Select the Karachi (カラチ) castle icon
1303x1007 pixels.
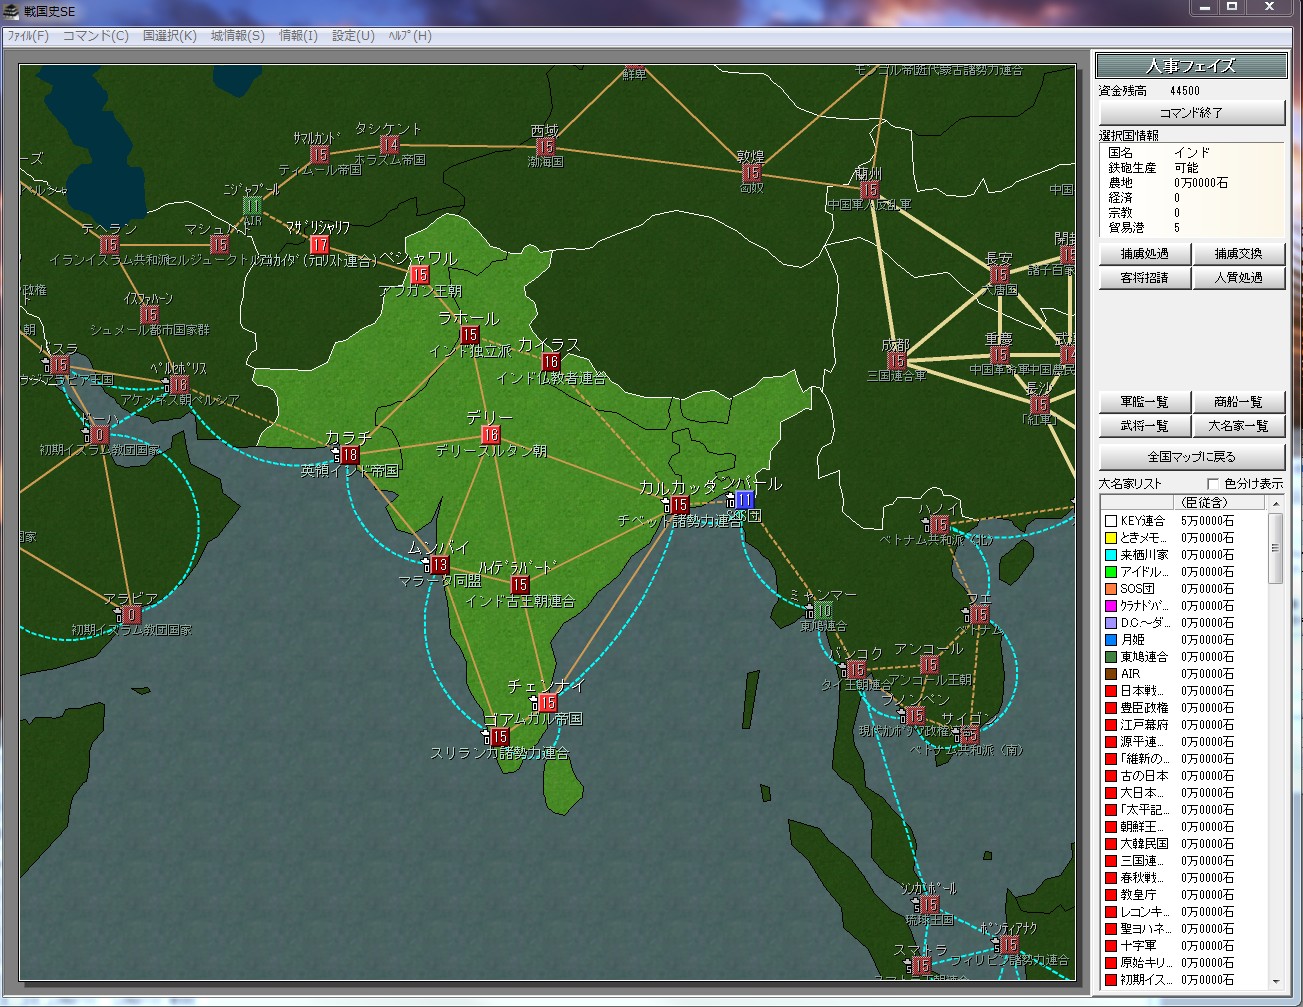[x=348, y=456]
